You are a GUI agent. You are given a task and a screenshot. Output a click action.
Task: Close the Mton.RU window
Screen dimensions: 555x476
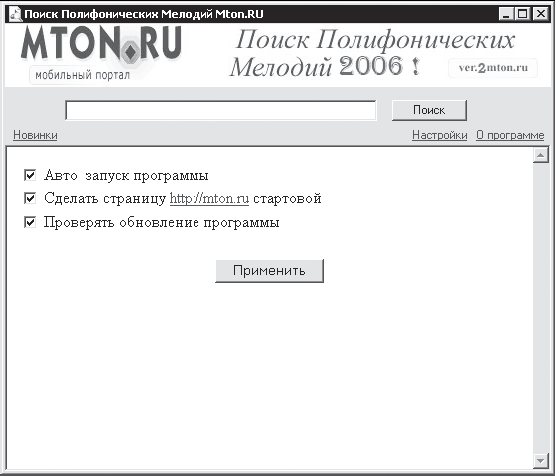pyautogui.click(x=541, y=14)
